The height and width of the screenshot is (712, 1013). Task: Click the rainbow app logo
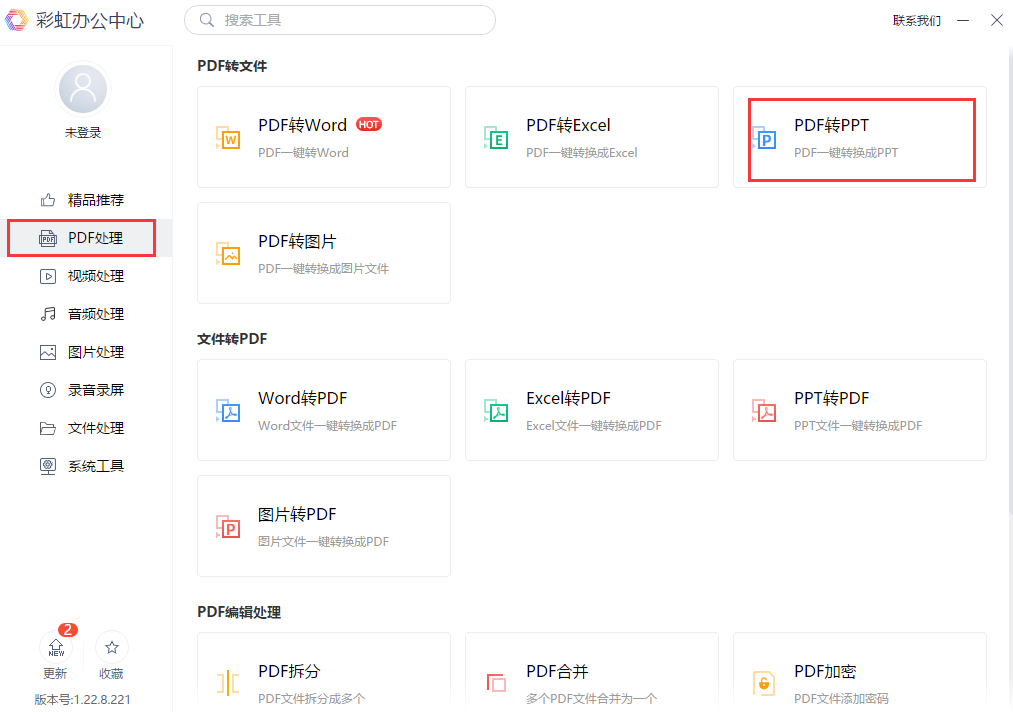pos(16,20)
